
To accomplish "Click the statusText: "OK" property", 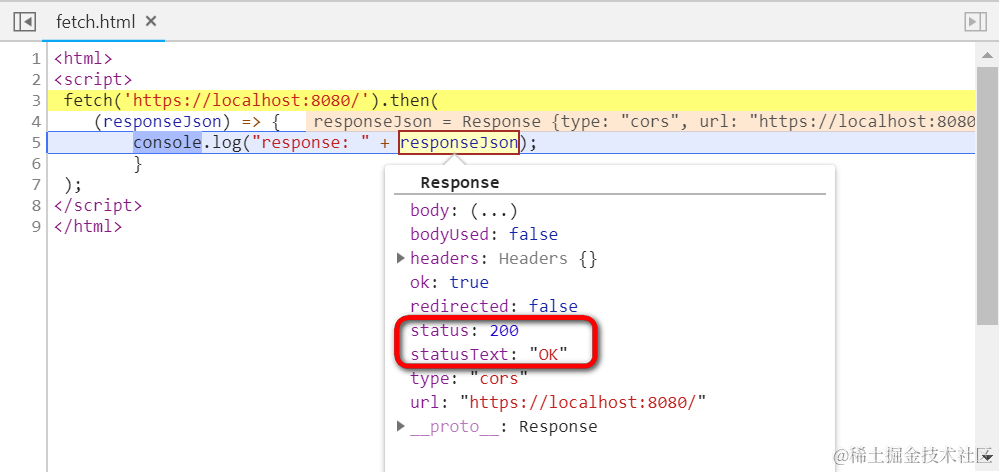I will (489, 354).
